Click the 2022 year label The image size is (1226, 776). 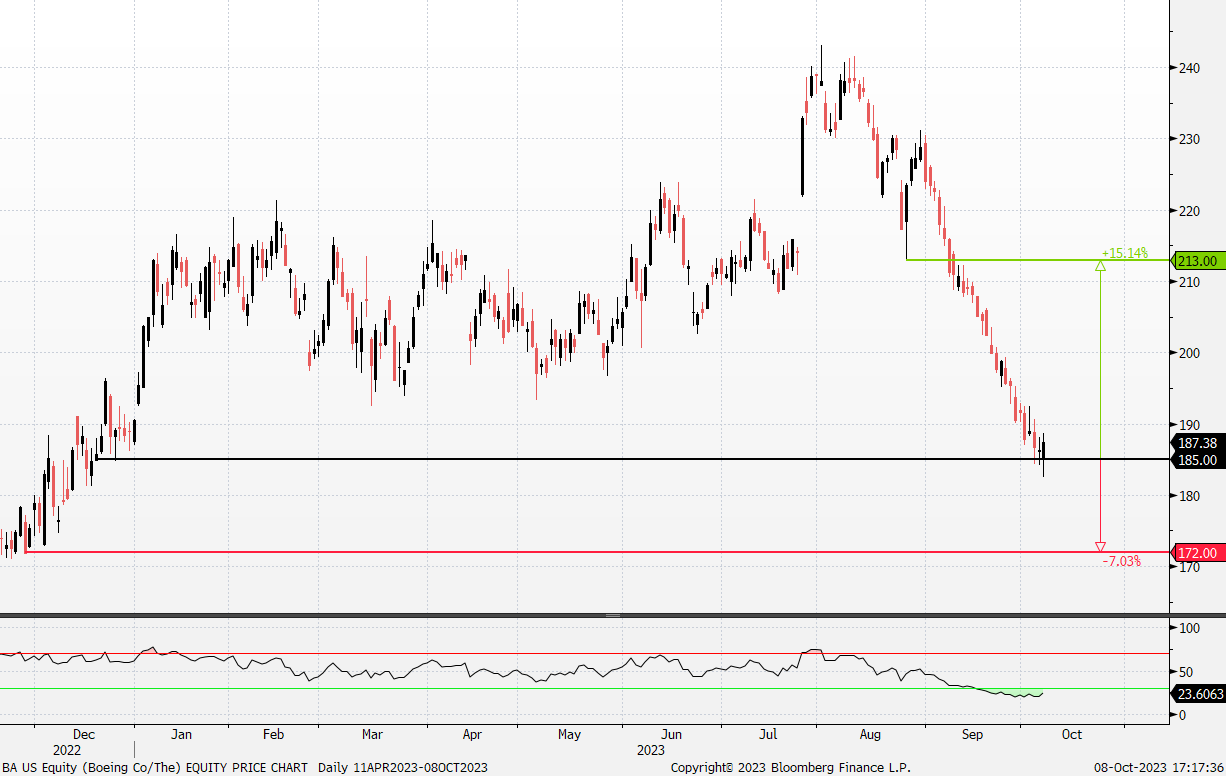[67, 750]
